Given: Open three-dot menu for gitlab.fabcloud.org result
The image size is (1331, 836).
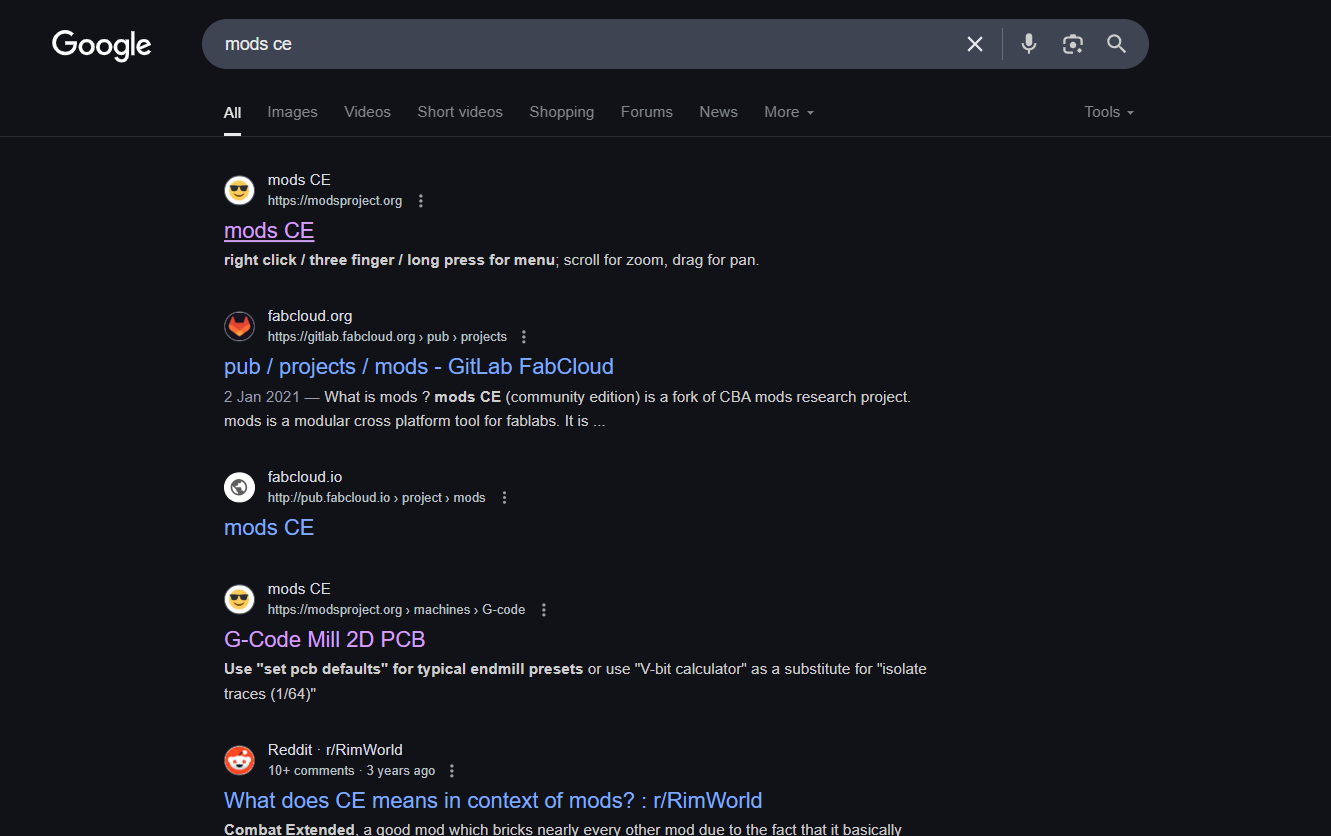Looking at the screenshot, I should click(524, 337).
